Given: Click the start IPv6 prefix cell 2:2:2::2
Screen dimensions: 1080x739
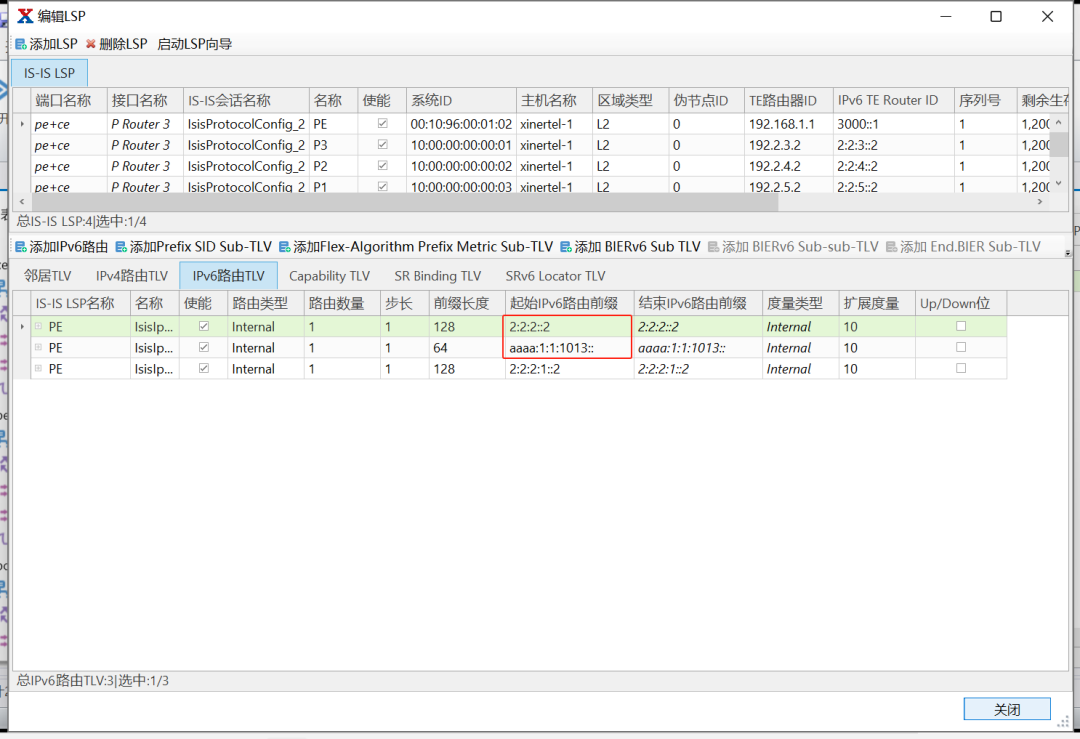Looking at the screenshot, I should coord(567,327).
